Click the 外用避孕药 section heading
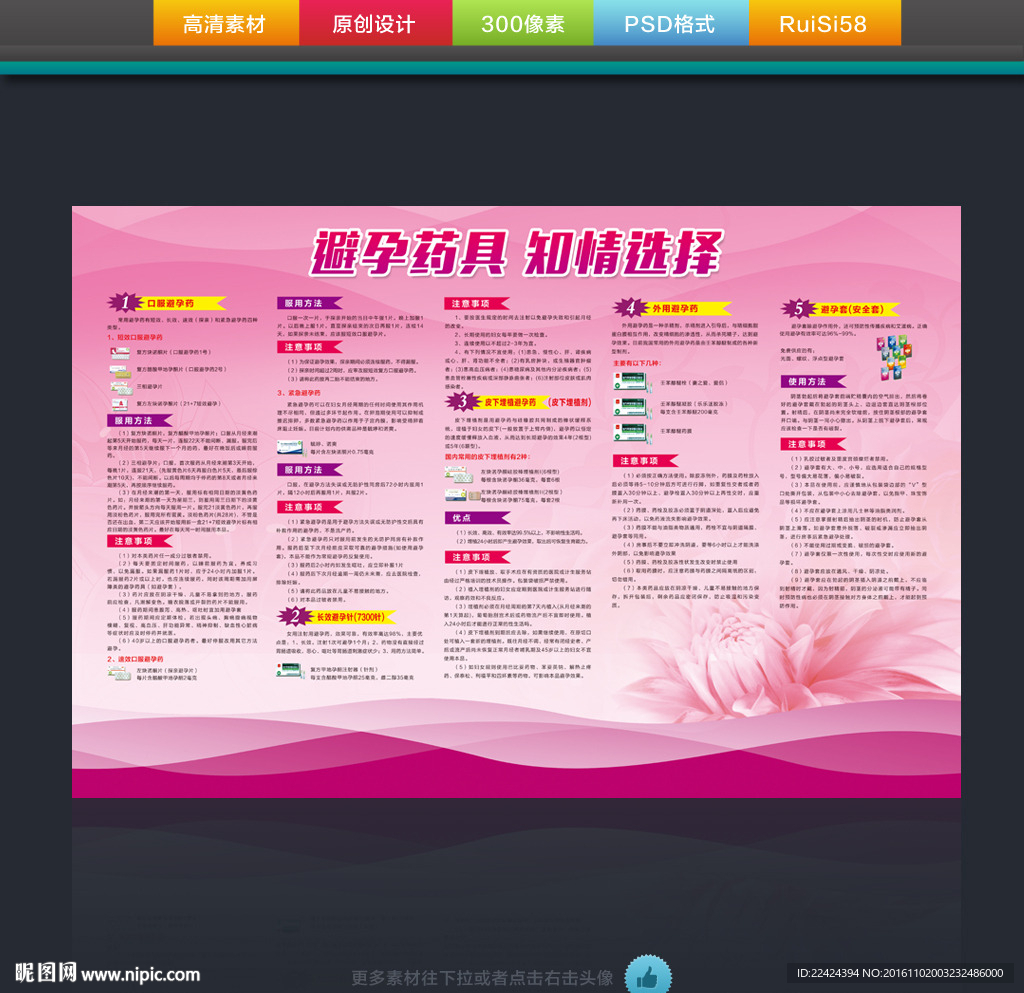Viewport: 1024px width, 993px height. point(675,308)
